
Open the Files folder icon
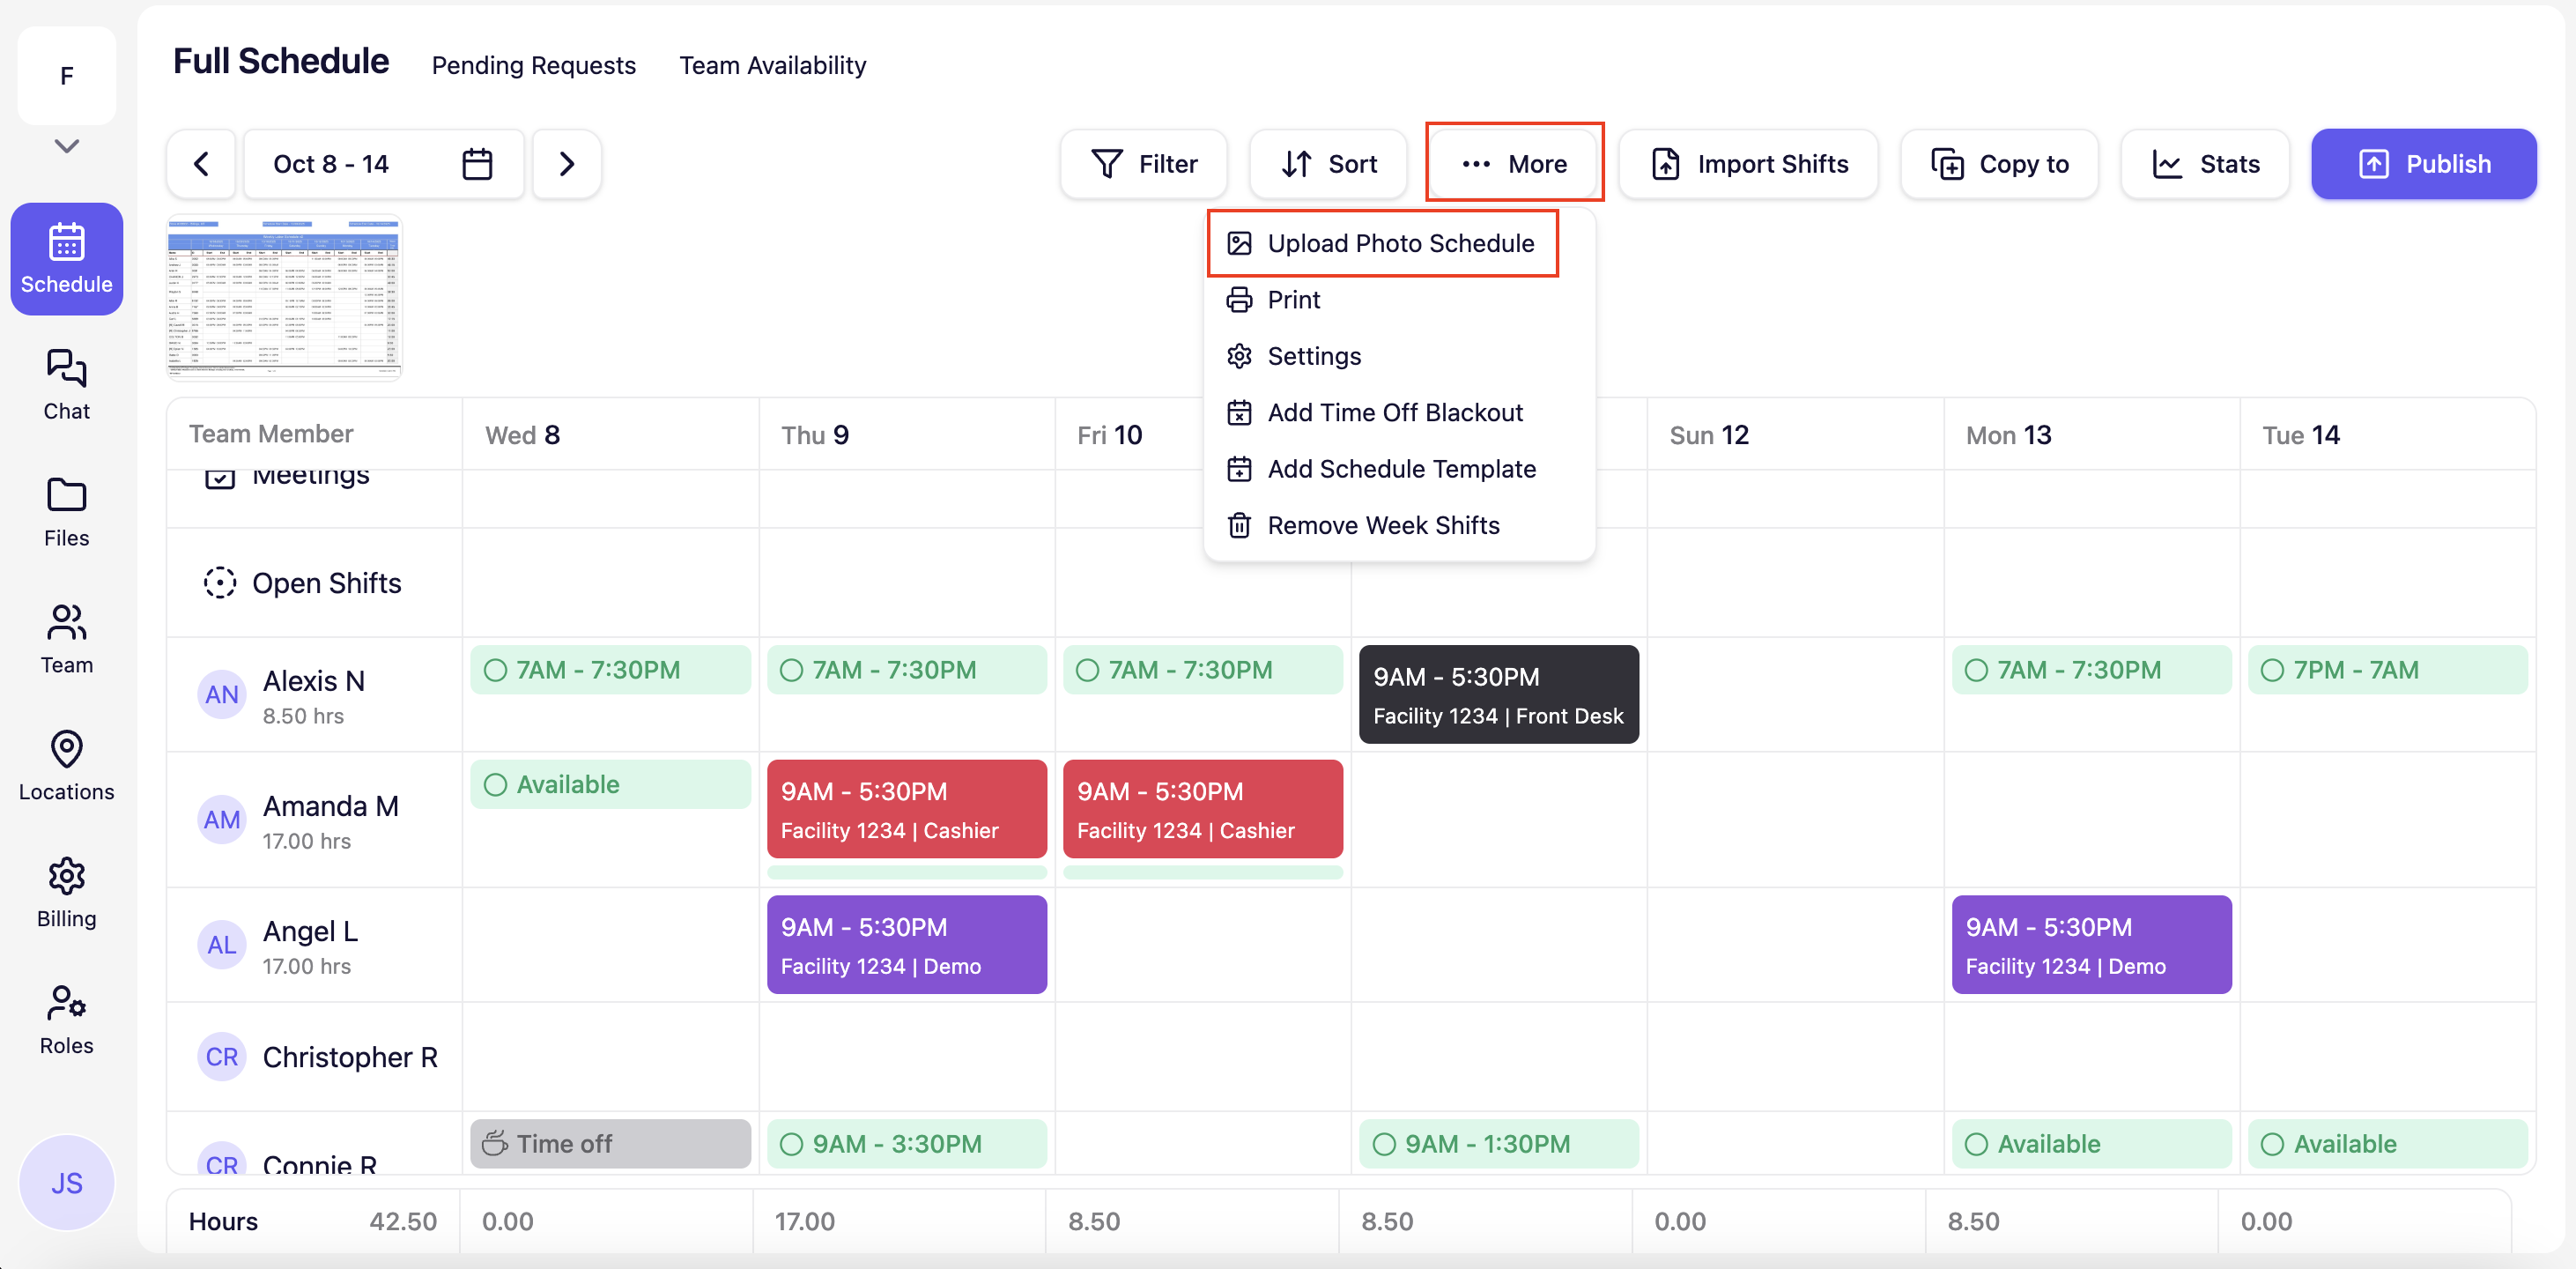(x=66, y=497)
